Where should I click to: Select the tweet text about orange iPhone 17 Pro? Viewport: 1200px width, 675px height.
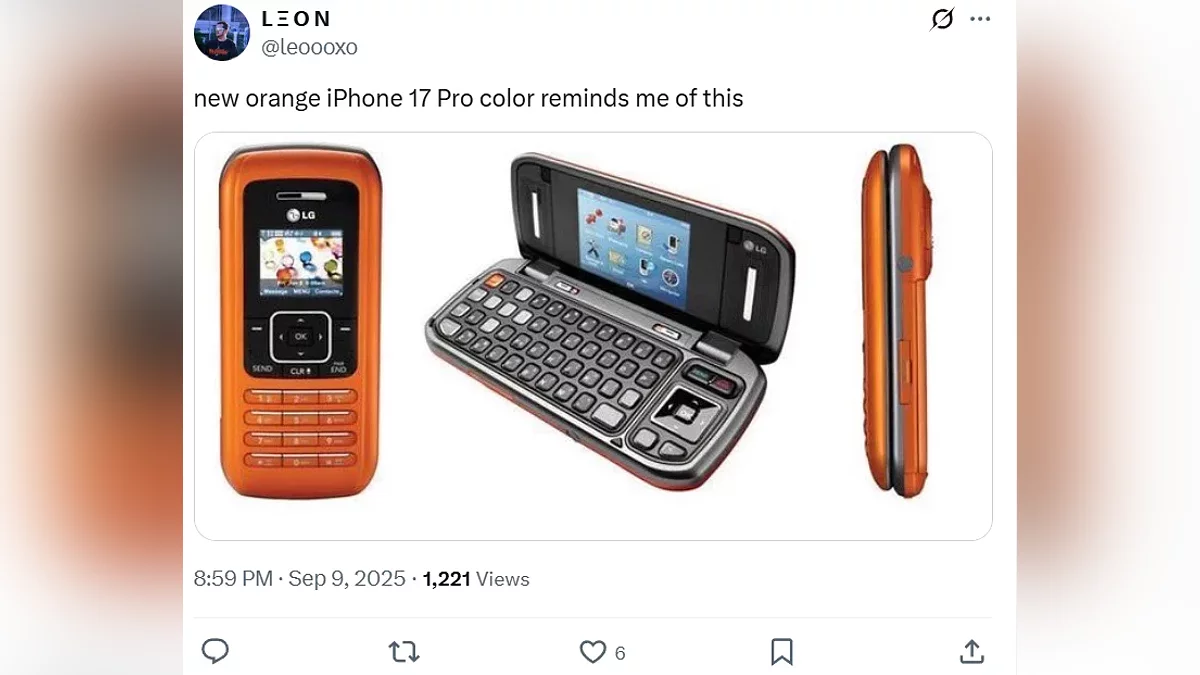(468, 99)
